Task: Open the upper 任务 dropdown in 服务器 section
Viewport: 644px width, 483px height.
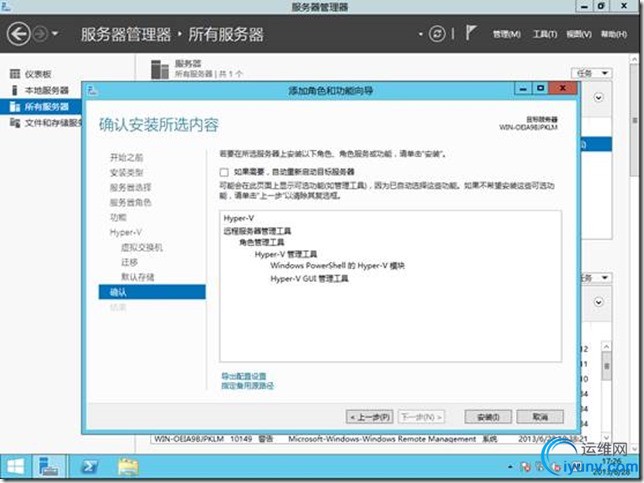Action: pos(592,73)
